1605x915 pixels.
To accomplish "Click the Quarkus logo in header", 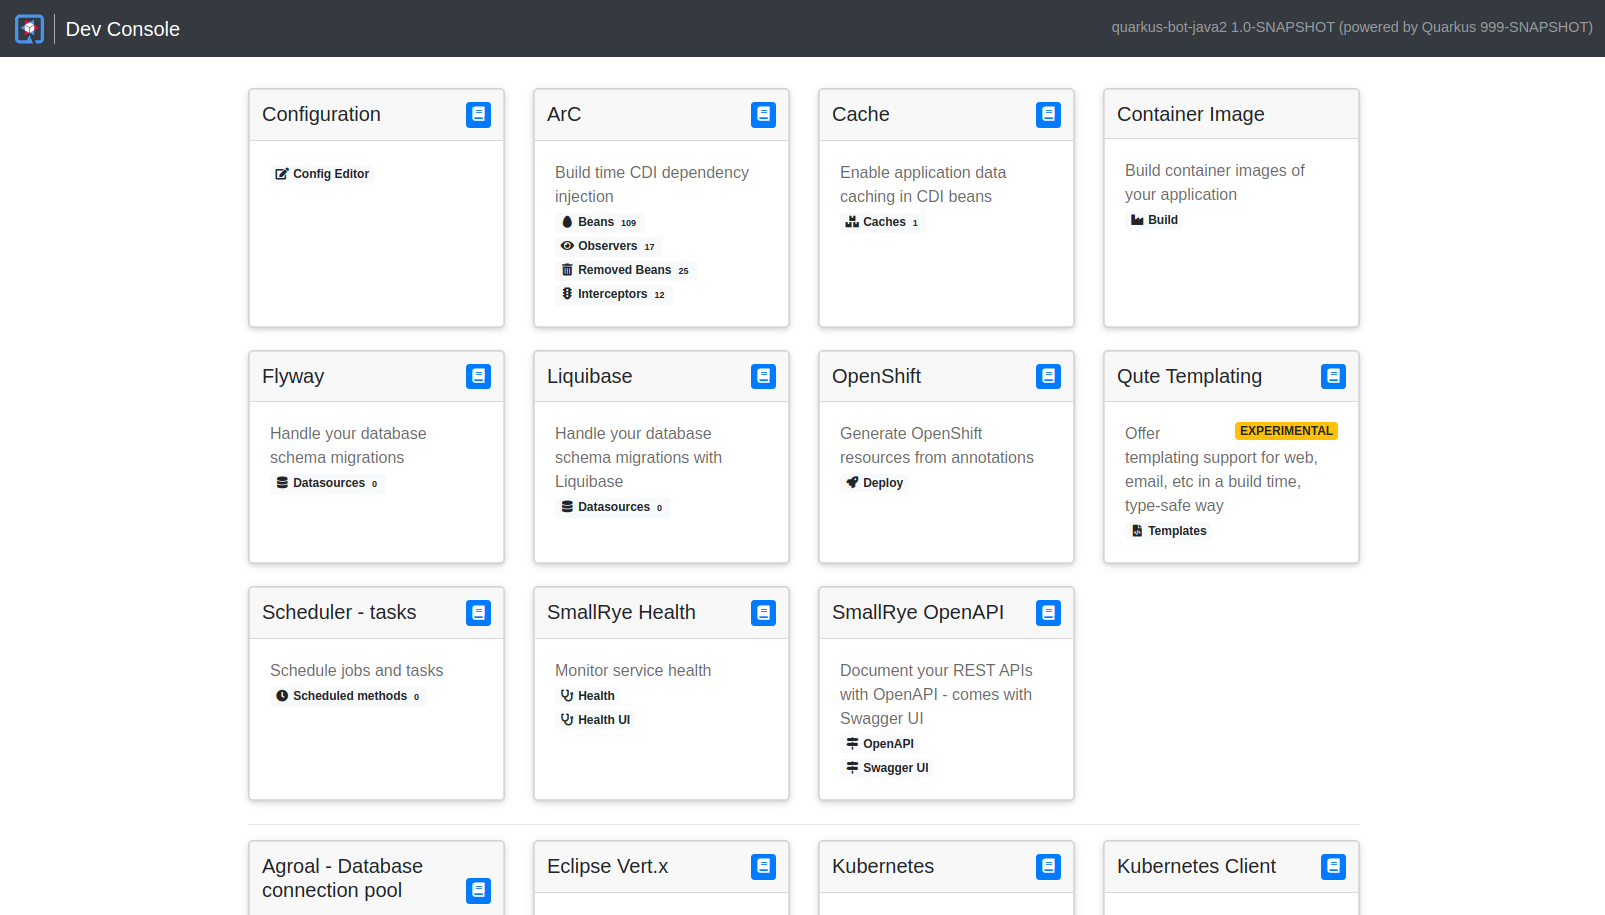I will pyautogui.click(x=30, y=29).
